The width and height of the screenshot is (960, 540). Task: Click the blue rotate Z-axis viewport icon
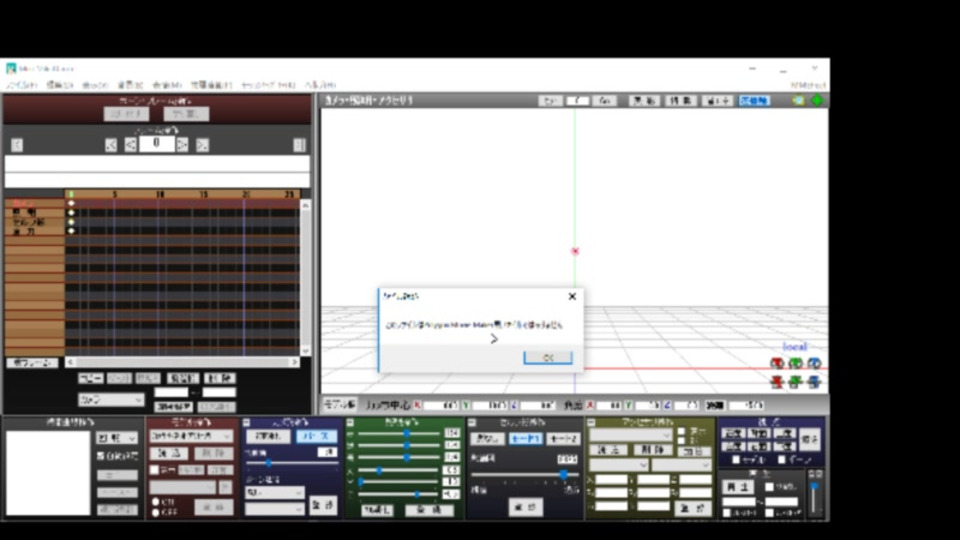tap(814, 364)
